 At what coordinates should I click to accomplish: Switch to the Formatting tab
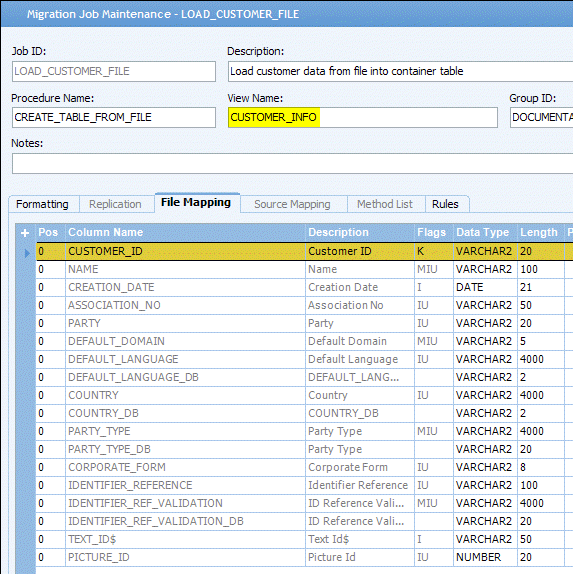(x=42, y=204)
